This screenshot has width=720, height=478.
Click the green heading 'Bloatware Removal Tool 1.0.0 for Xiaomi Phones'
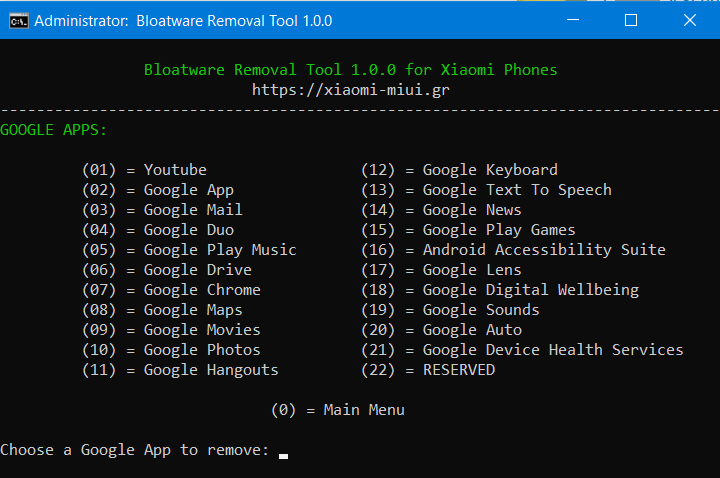pos(350,70)
